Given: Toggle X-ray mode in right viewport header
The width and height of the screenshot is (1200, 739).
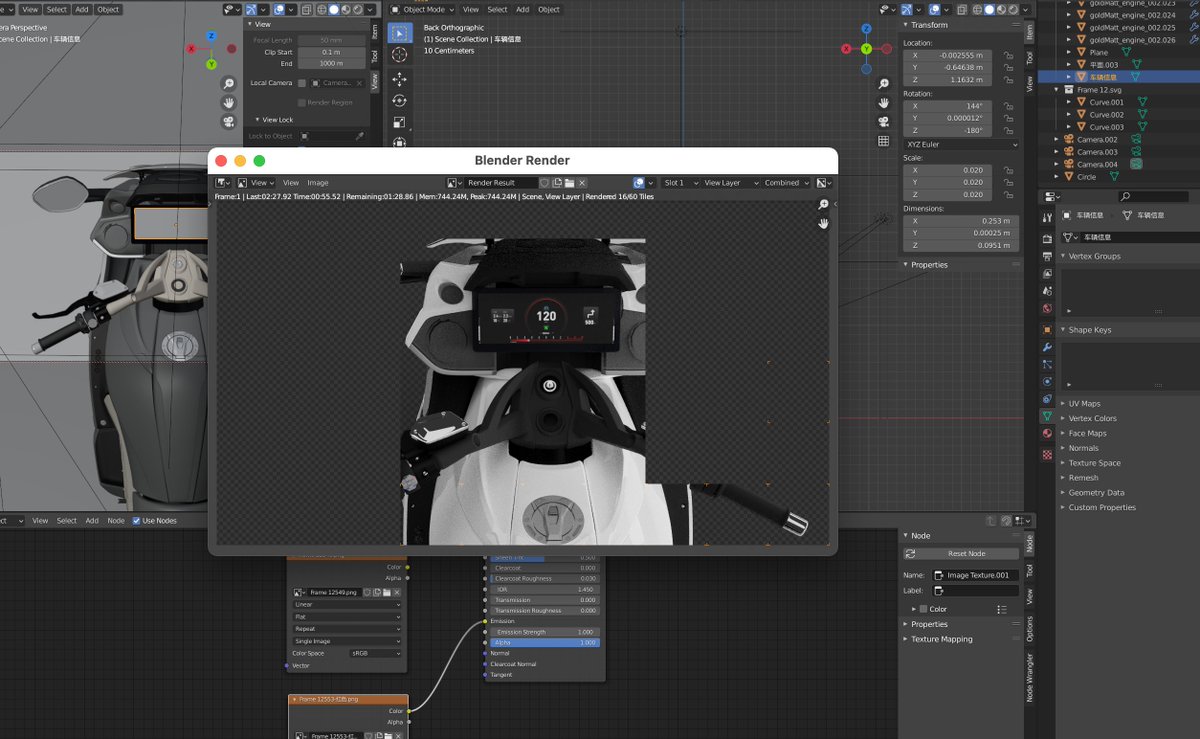Looking at the screenshot, I should pyautogui.click(x=962, y=9).
